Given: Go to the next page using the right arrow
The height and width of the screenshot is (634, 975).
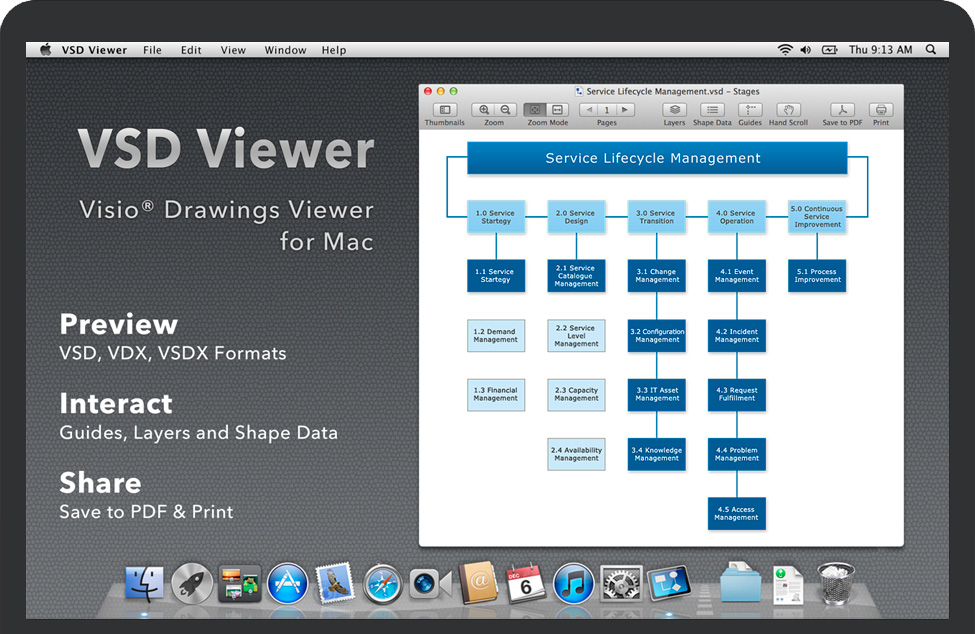Looking at the screenshot, I should coord(625,110).
